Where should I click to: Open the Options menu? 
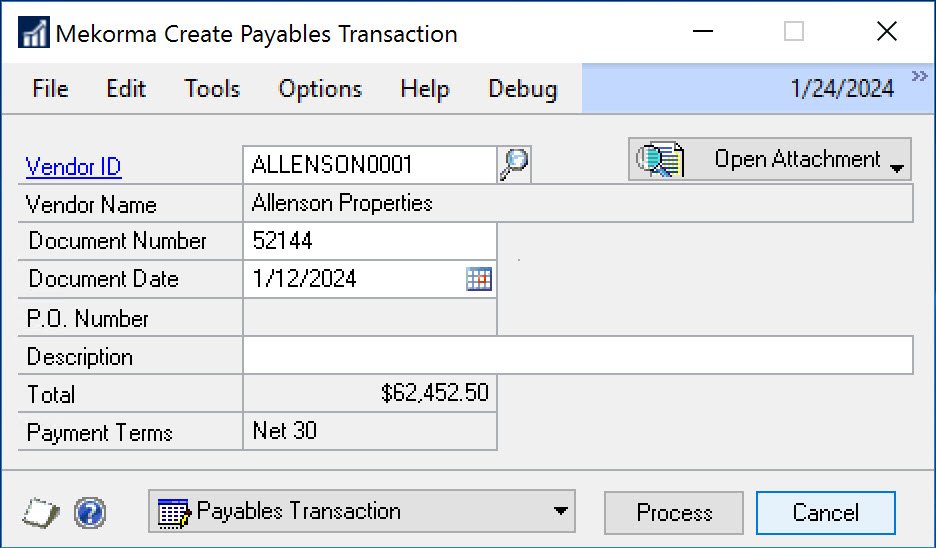320,89
